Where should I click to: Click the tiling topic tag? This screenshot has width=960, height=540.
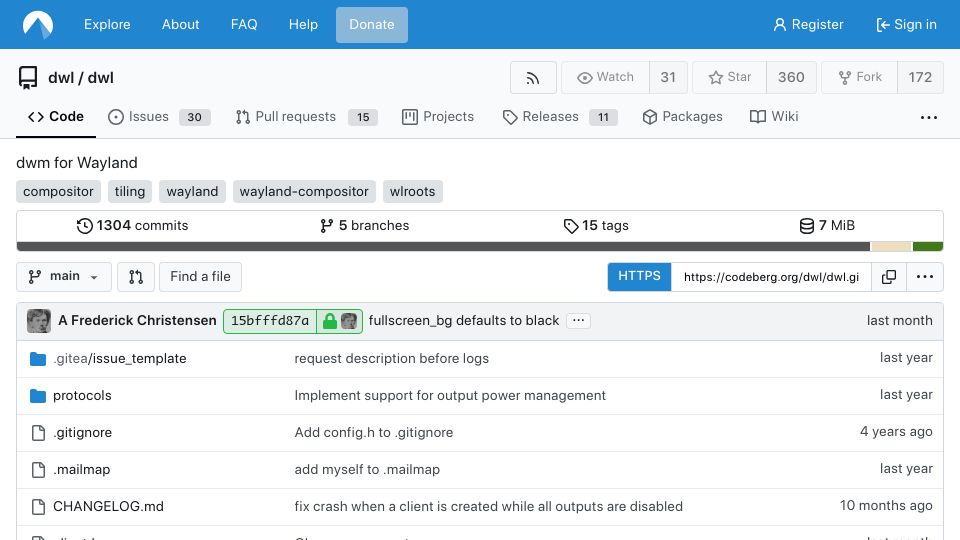(130, 192)
